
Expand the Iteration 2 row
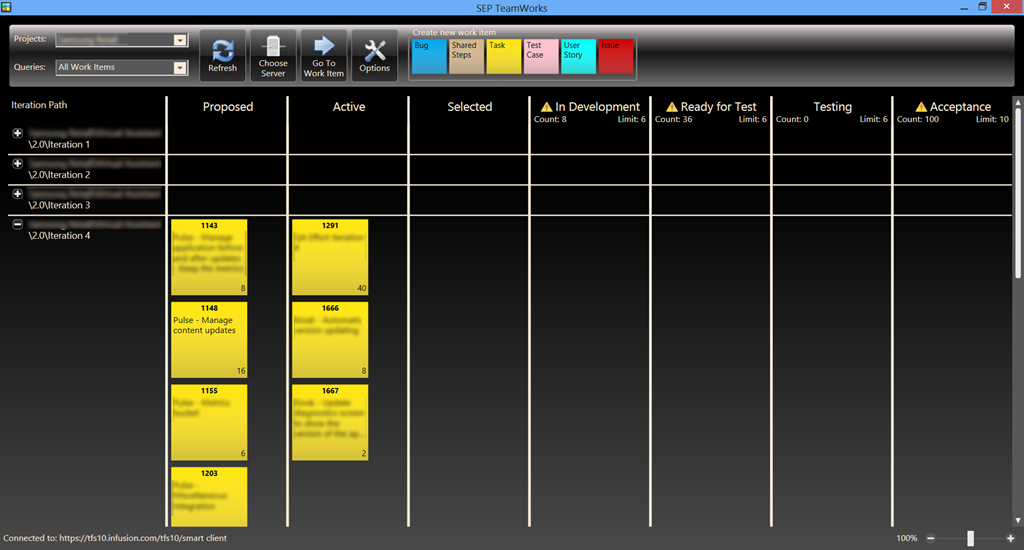18,163
